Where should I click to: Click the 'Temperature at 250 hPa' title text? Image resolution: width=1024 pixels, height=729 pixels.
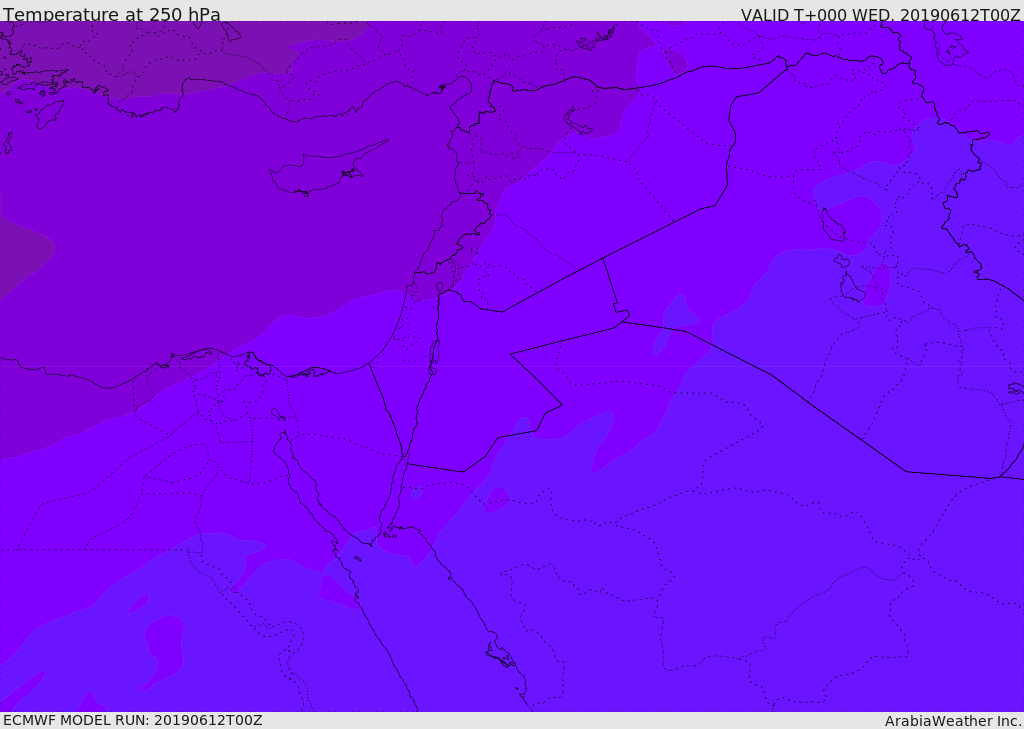pos(112,14)
